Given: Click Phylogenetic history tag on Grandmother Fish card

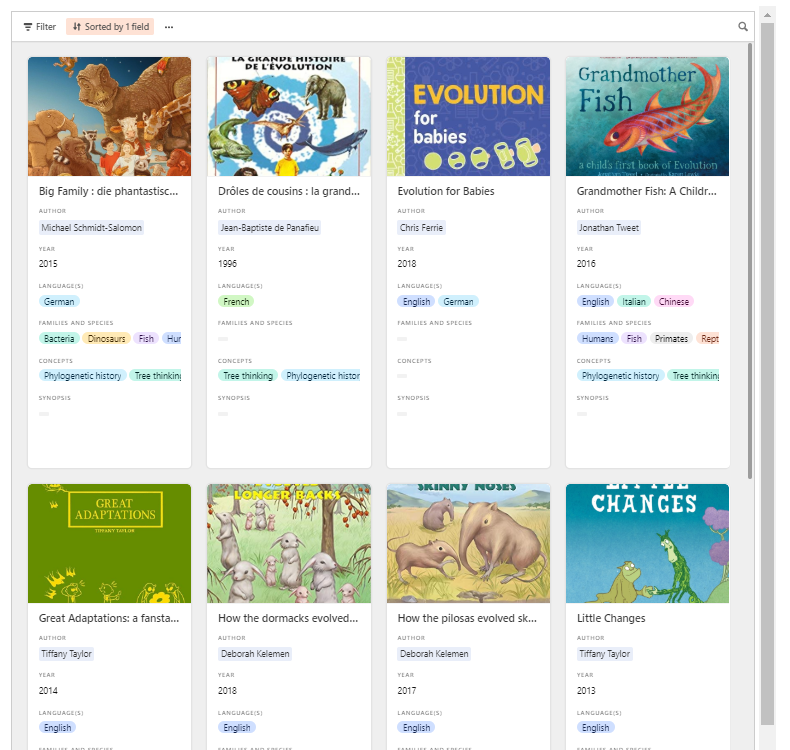Looking at the screenshot, I should pos(620,376).
